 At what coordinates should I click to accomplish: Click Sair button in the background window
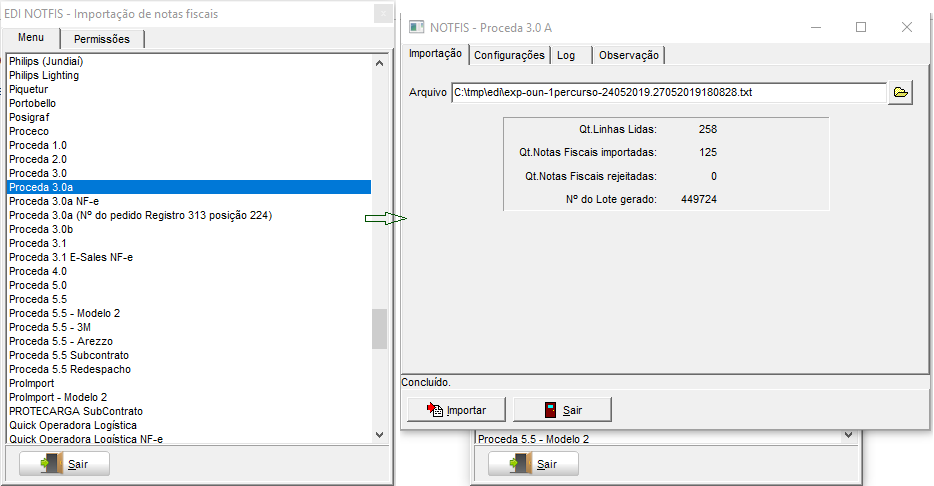(533, 463)
